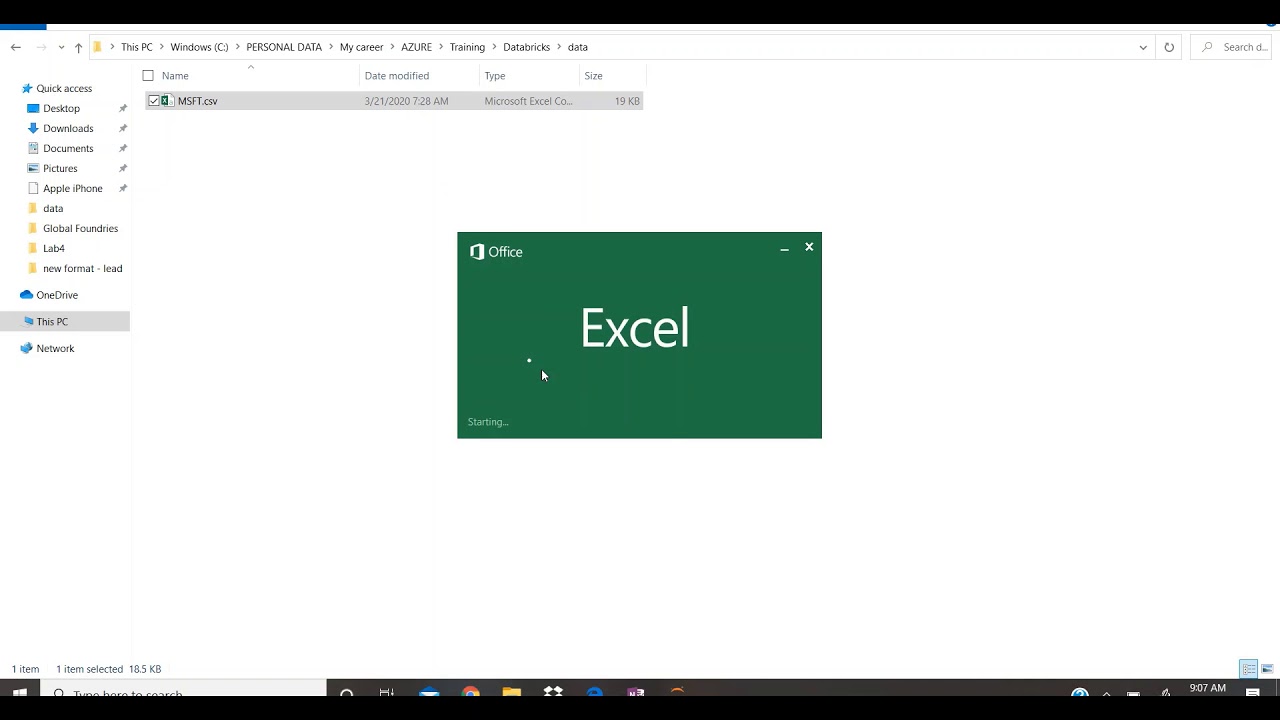This screenshot has height=720, width=1280.
Task: Open the Lab4 folder in sidebar
Action: click(54, 248)
